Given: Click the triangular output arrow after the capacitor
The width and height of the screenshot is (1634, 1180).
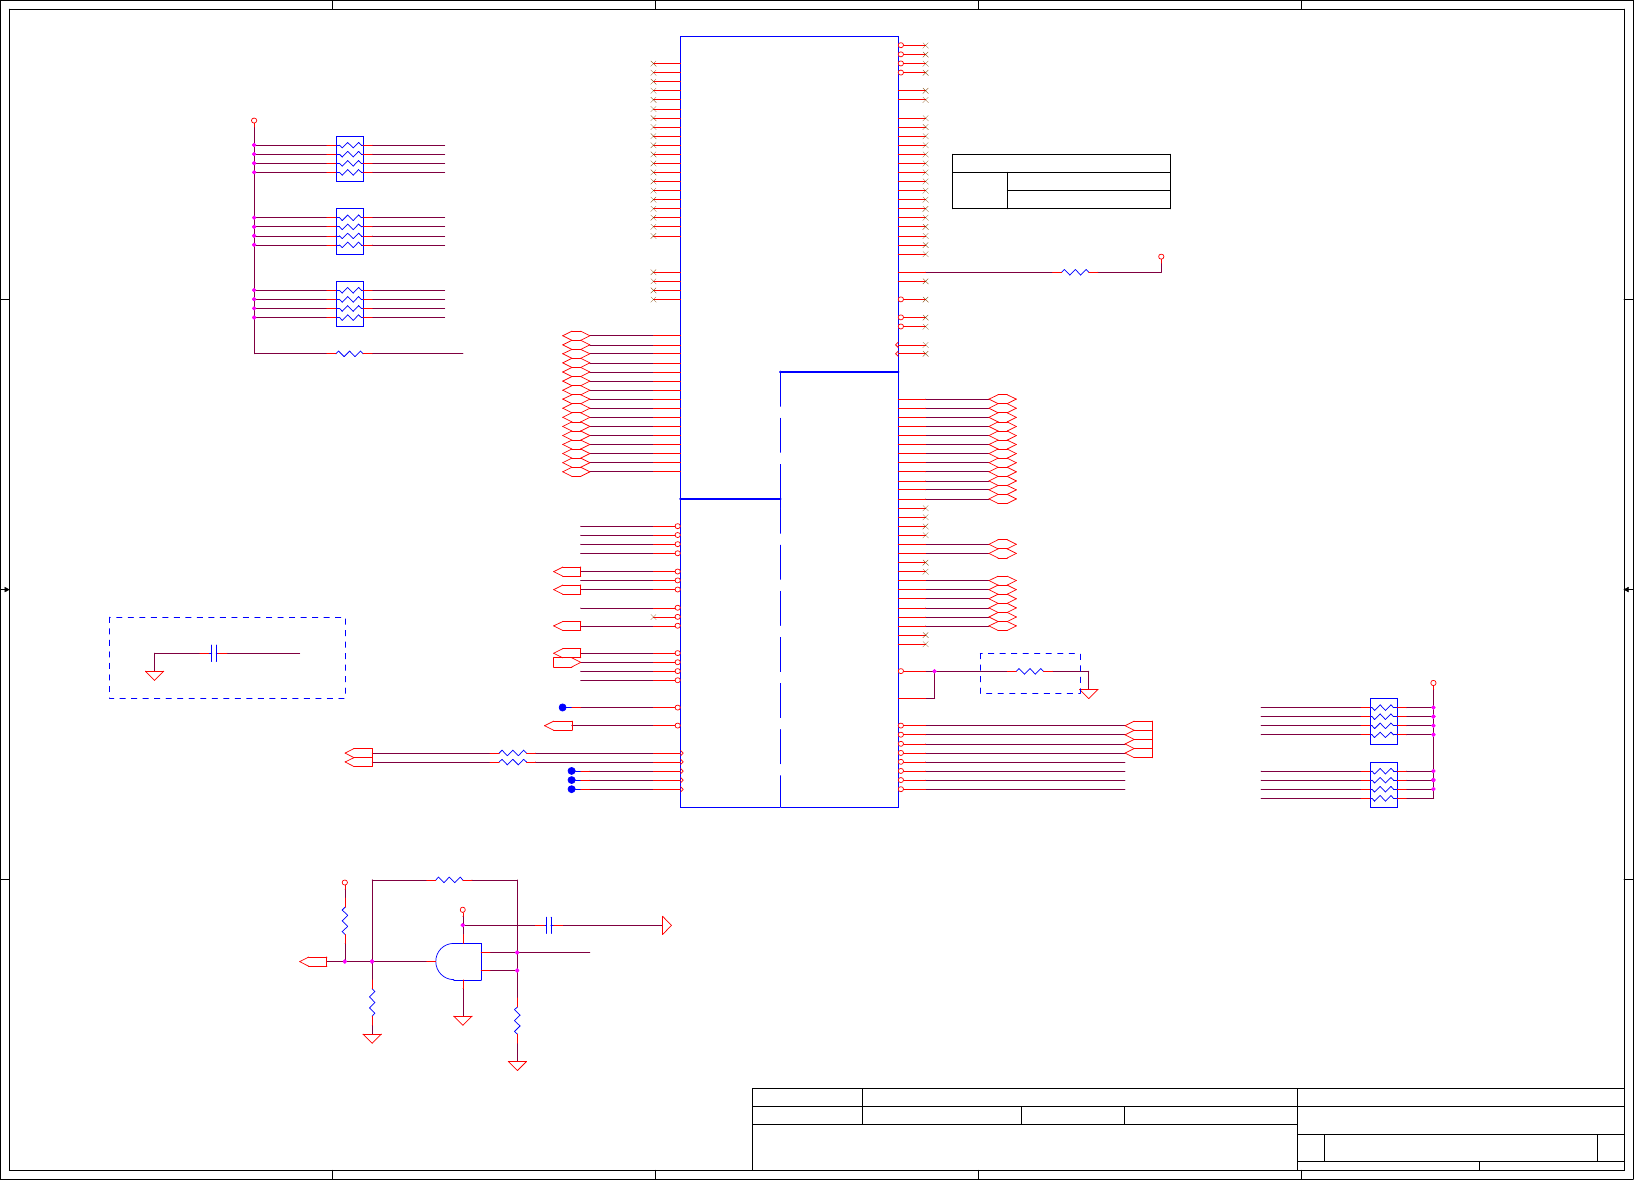Looking at the screenshot, I should [667, 926].
